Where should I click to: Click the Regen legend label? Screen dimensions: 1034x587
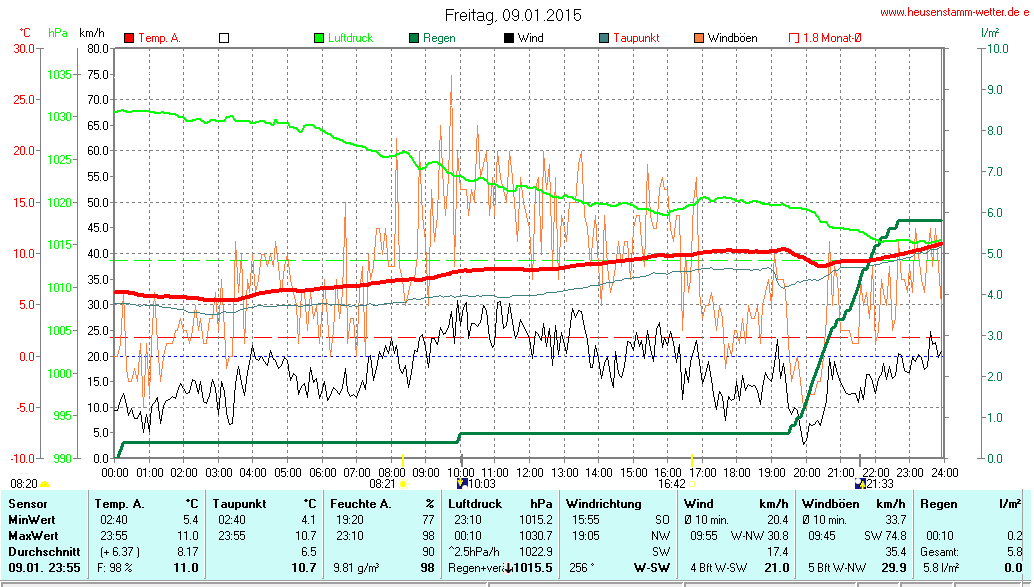tap(440, 38)
